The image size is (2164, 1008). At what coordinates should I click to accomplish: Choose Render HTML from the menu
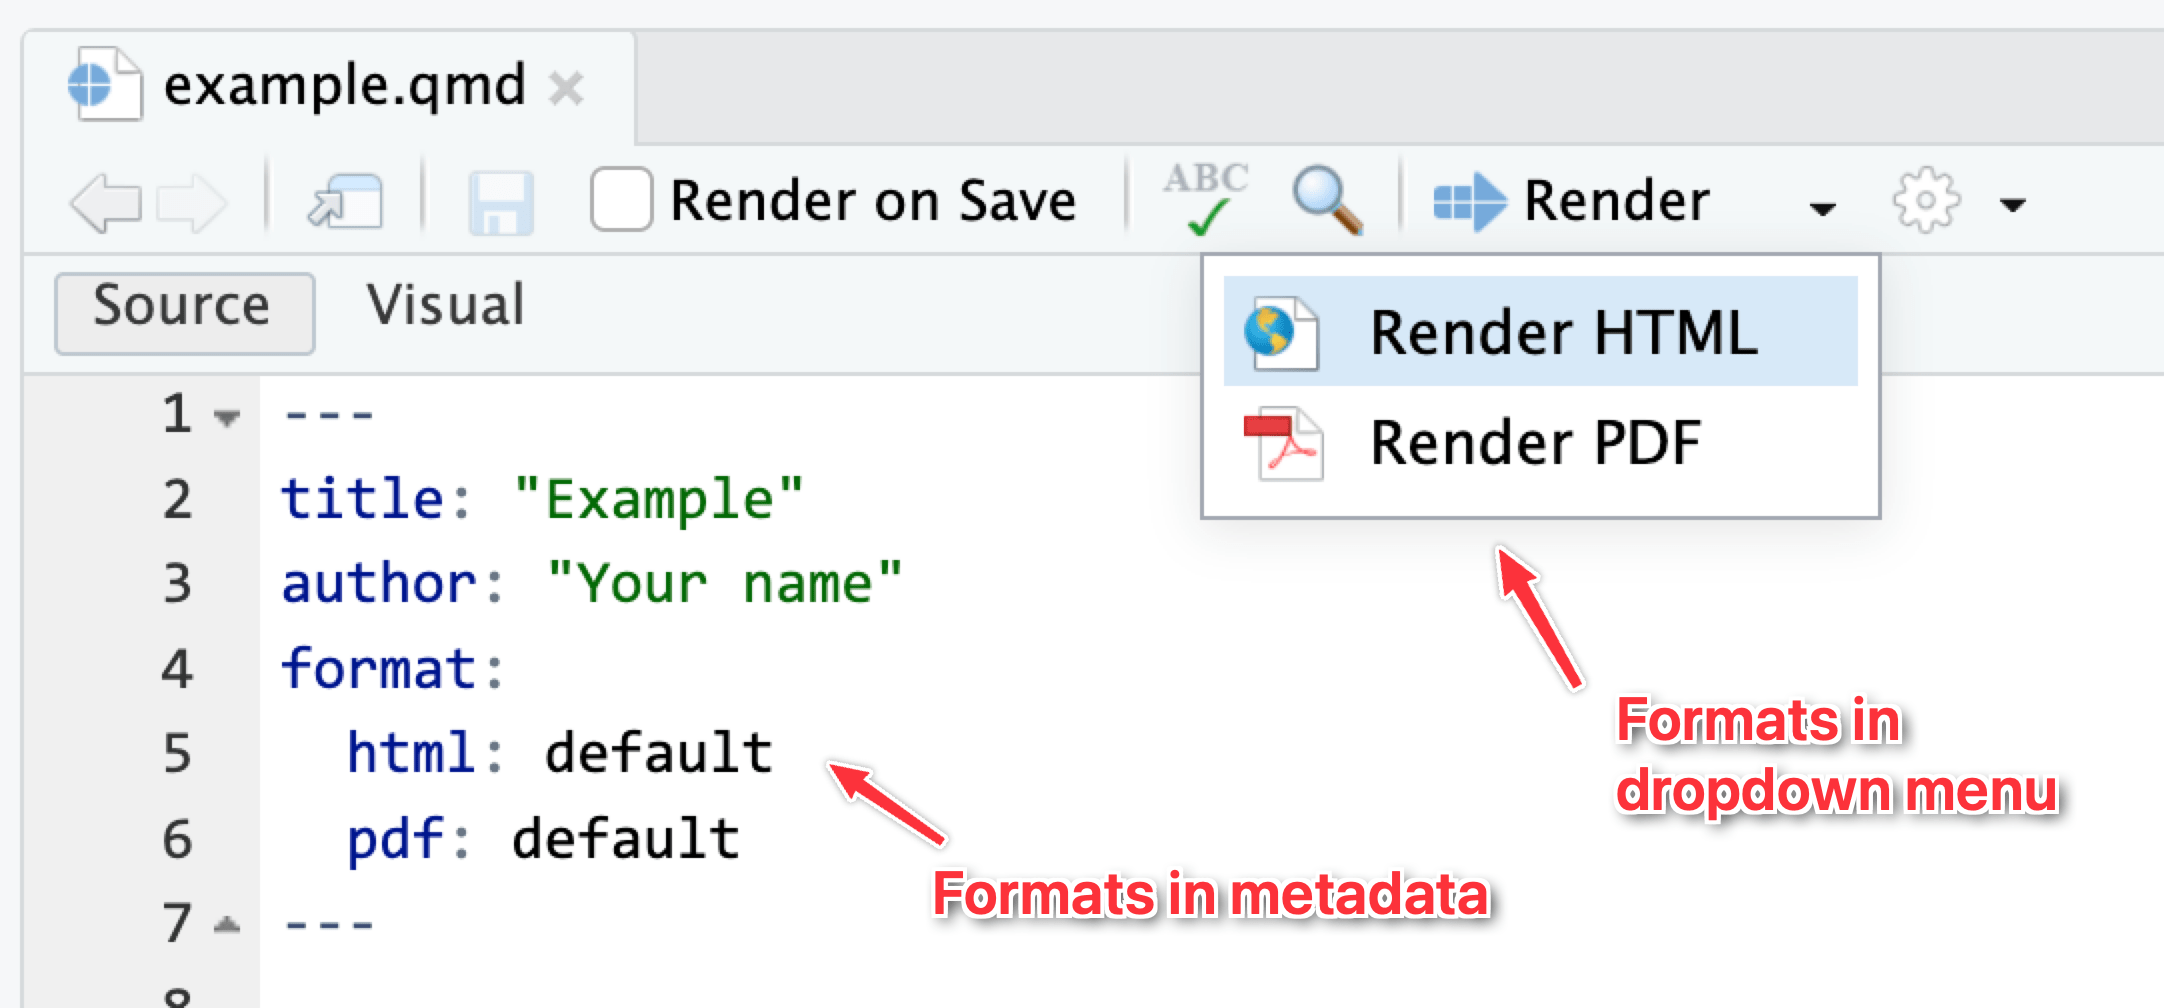tap(1540, 332)
